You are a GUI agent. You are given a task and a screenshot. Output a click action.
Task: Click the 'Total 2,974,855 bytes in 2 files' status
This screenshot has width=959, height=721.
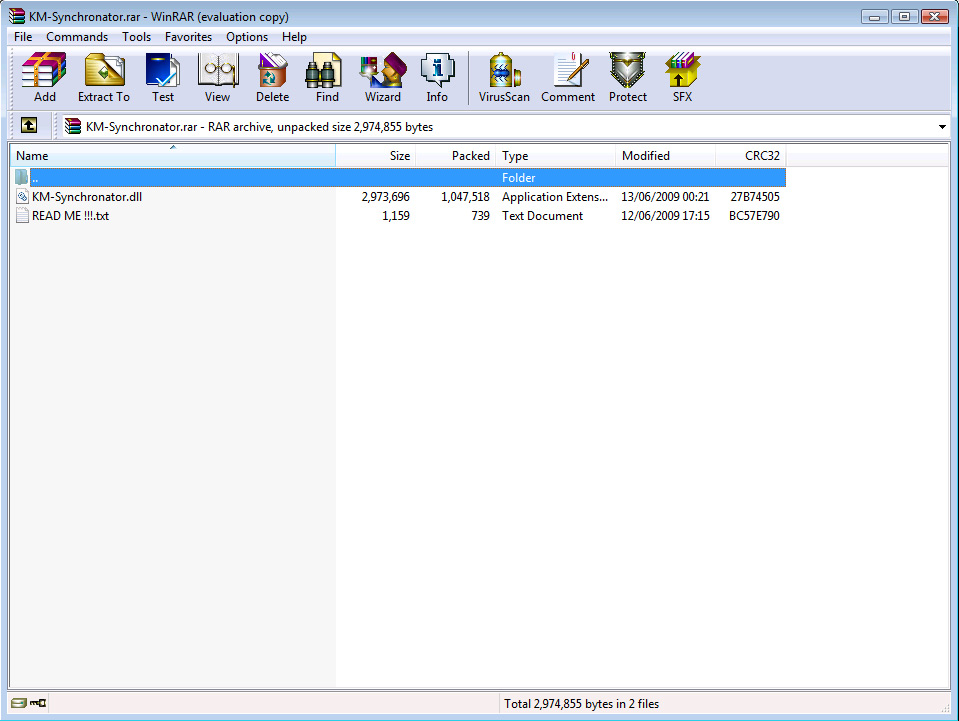pos(582,704)
